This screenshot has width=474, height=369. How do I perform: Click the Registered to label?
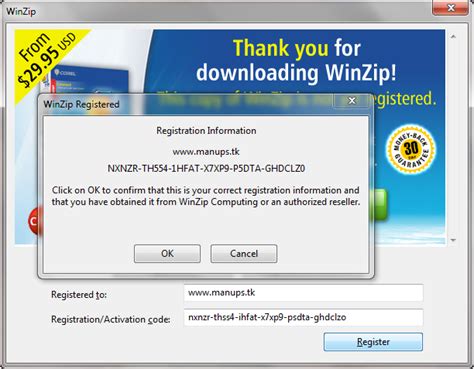click(x=79, y=295)
